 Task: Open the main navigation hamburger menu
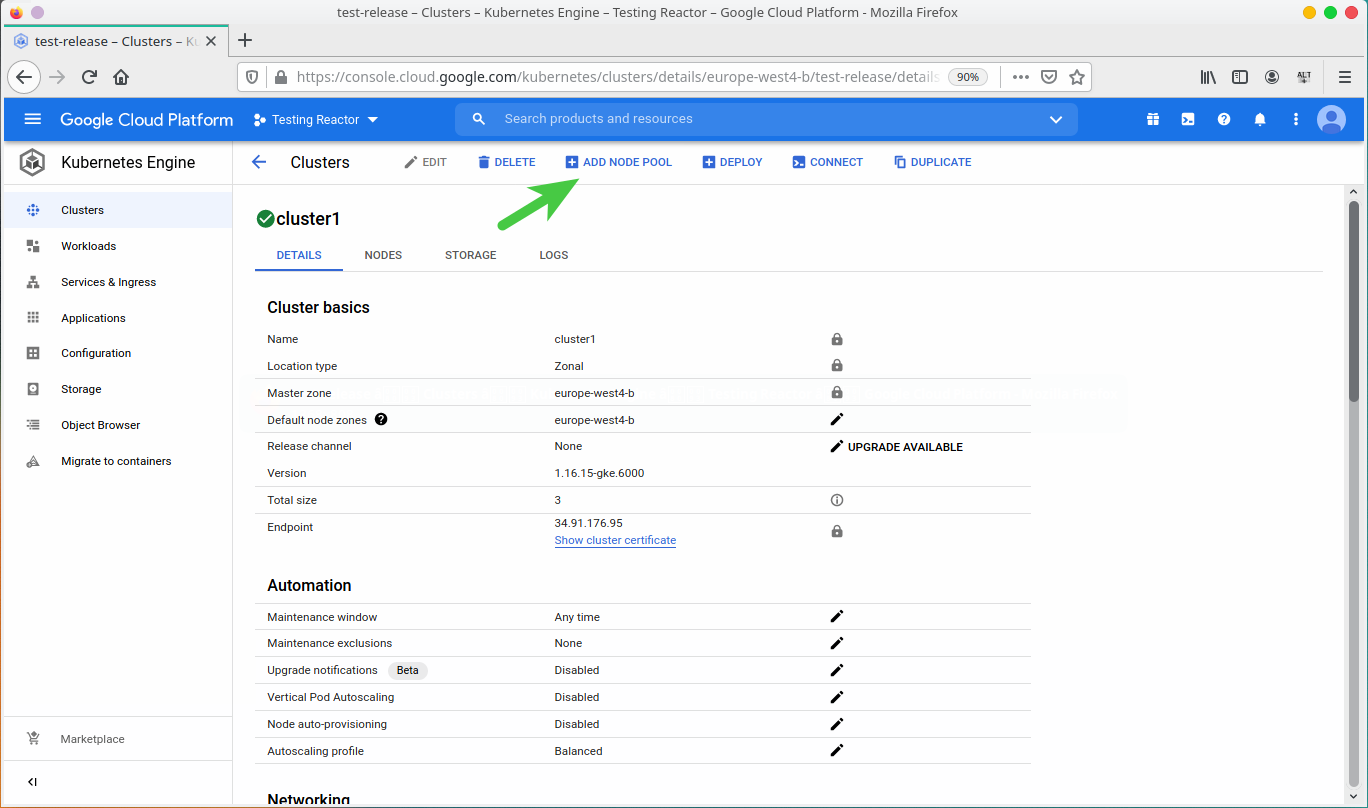point(32,119)
